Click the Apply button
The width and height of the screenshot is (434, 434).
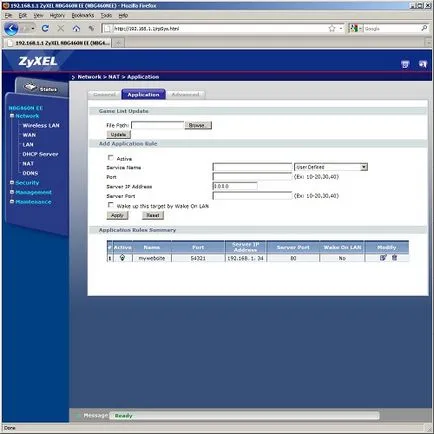[x=117, y=215]
